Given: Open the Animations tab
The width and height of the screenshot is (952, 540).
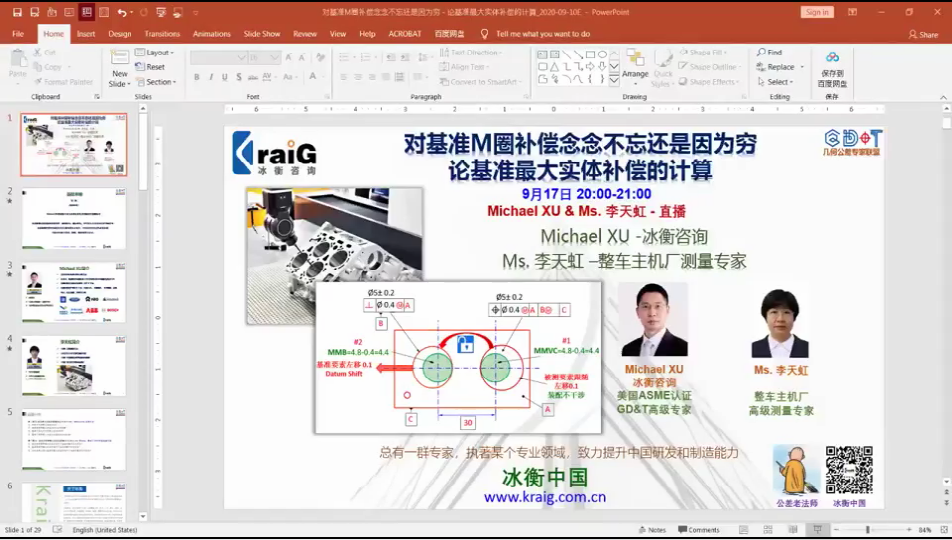Looking at the screenshot, I should tap(211, 34).
